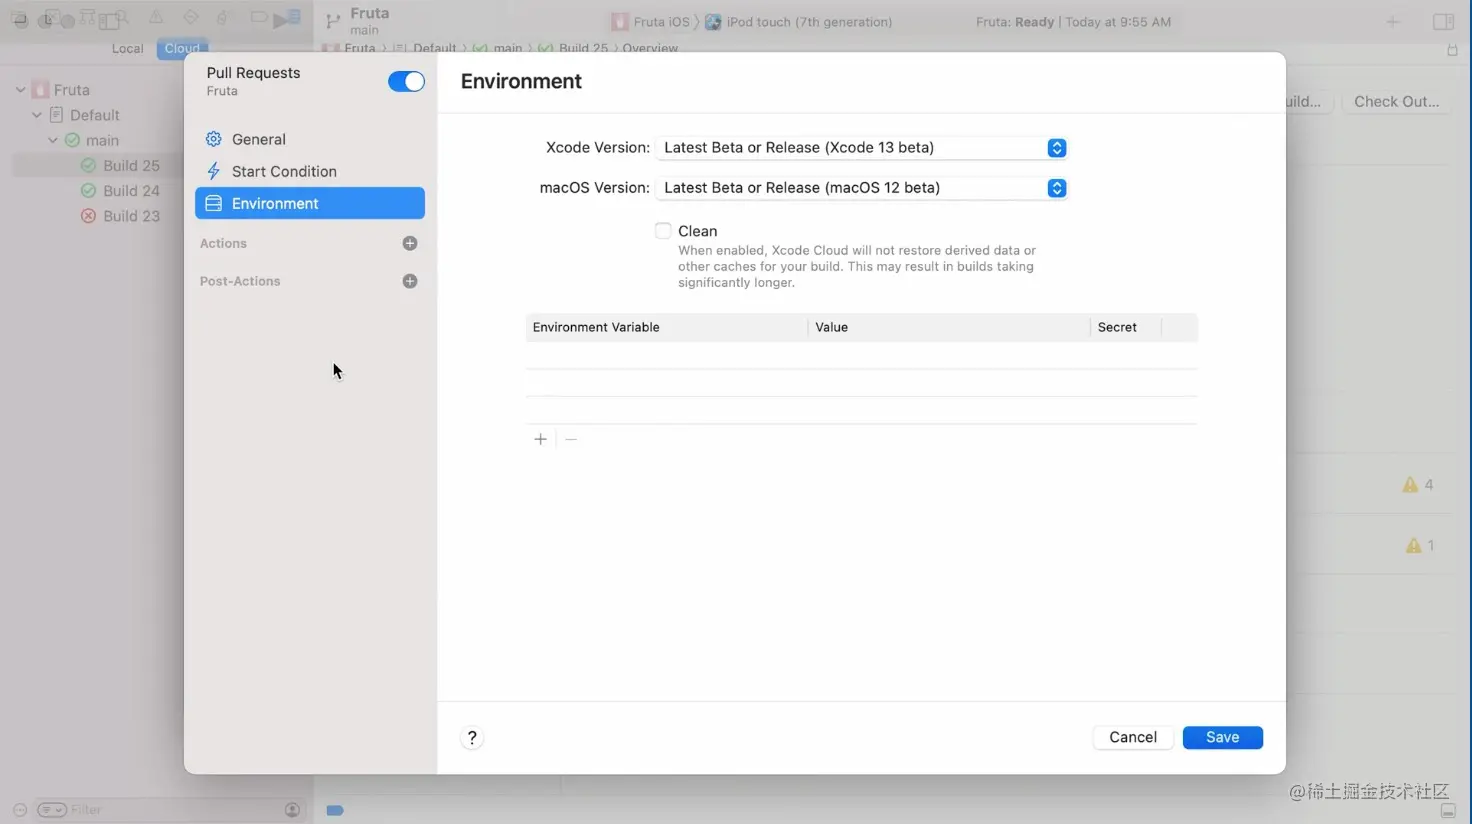Click the main branch success status icon
The width and height of the screenshot is (1472, 824).
point(72,140)
